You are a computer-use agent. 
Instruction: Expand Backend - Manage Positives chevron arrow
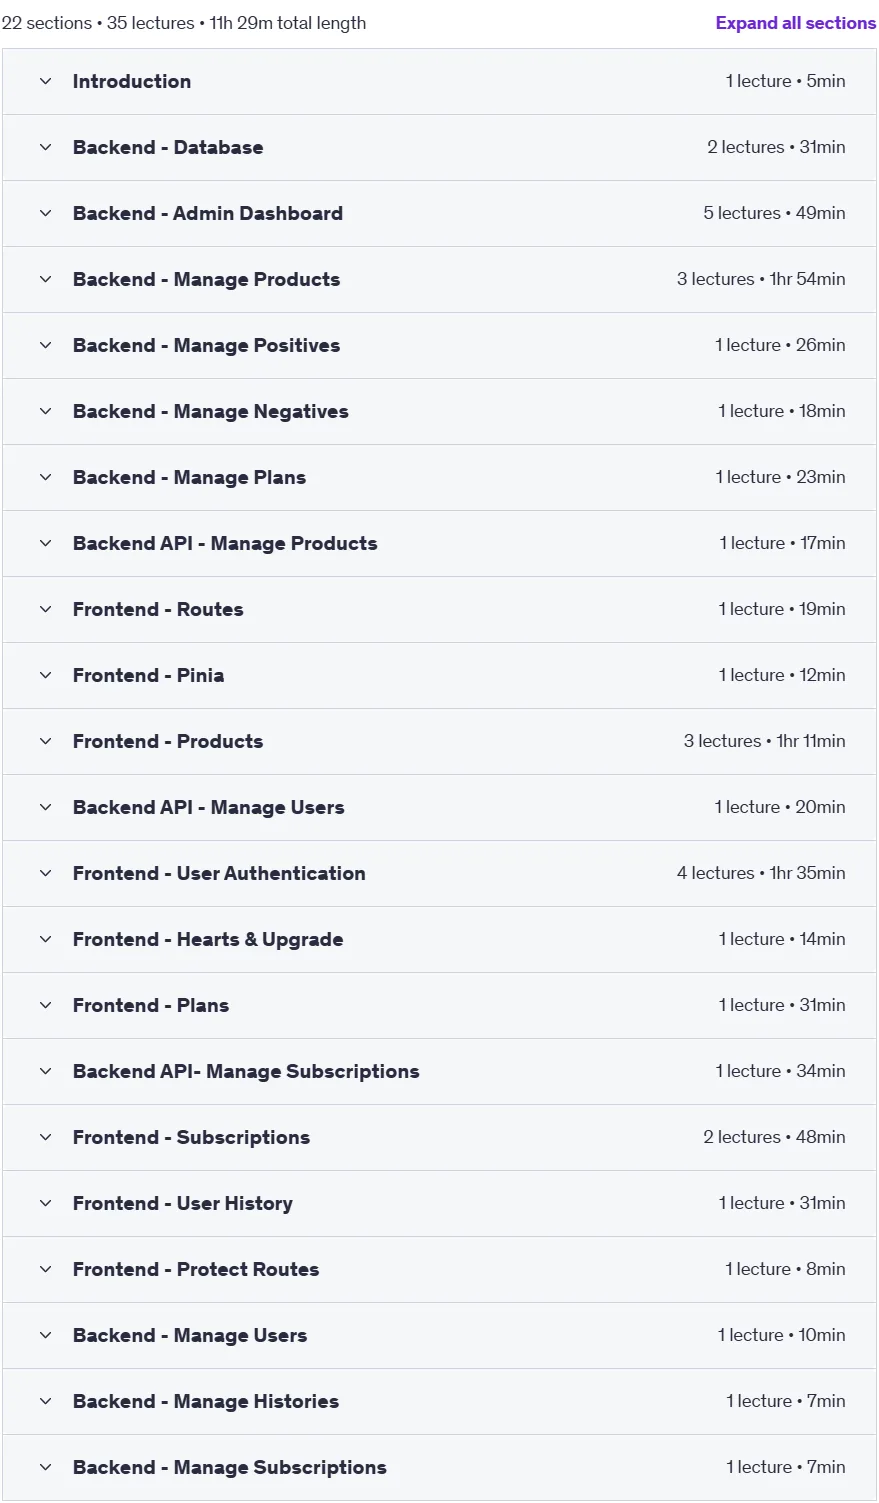click(x=45, y=345)
